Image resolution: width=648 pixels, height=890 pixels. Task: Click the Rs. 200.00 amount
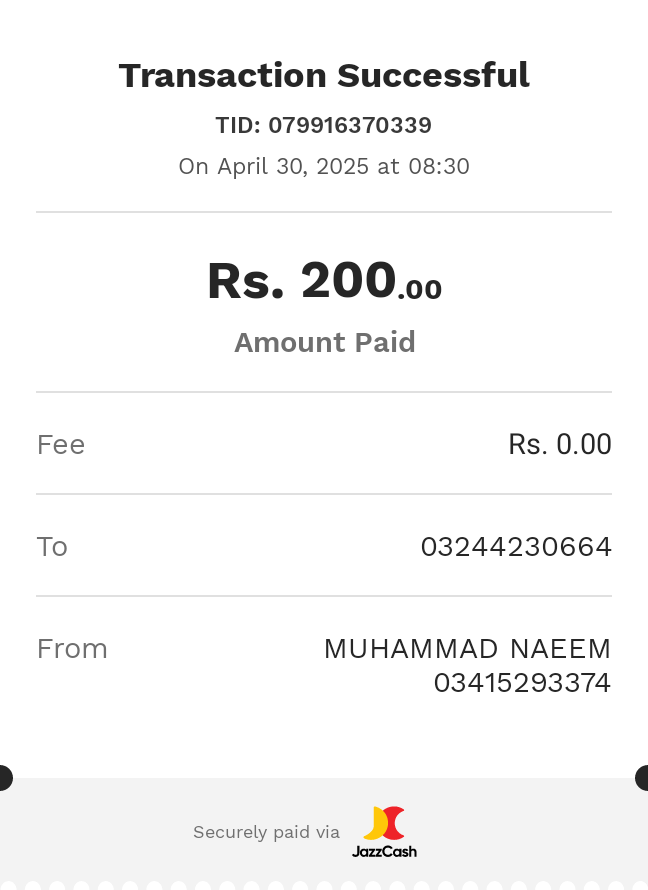click(324, 280)
